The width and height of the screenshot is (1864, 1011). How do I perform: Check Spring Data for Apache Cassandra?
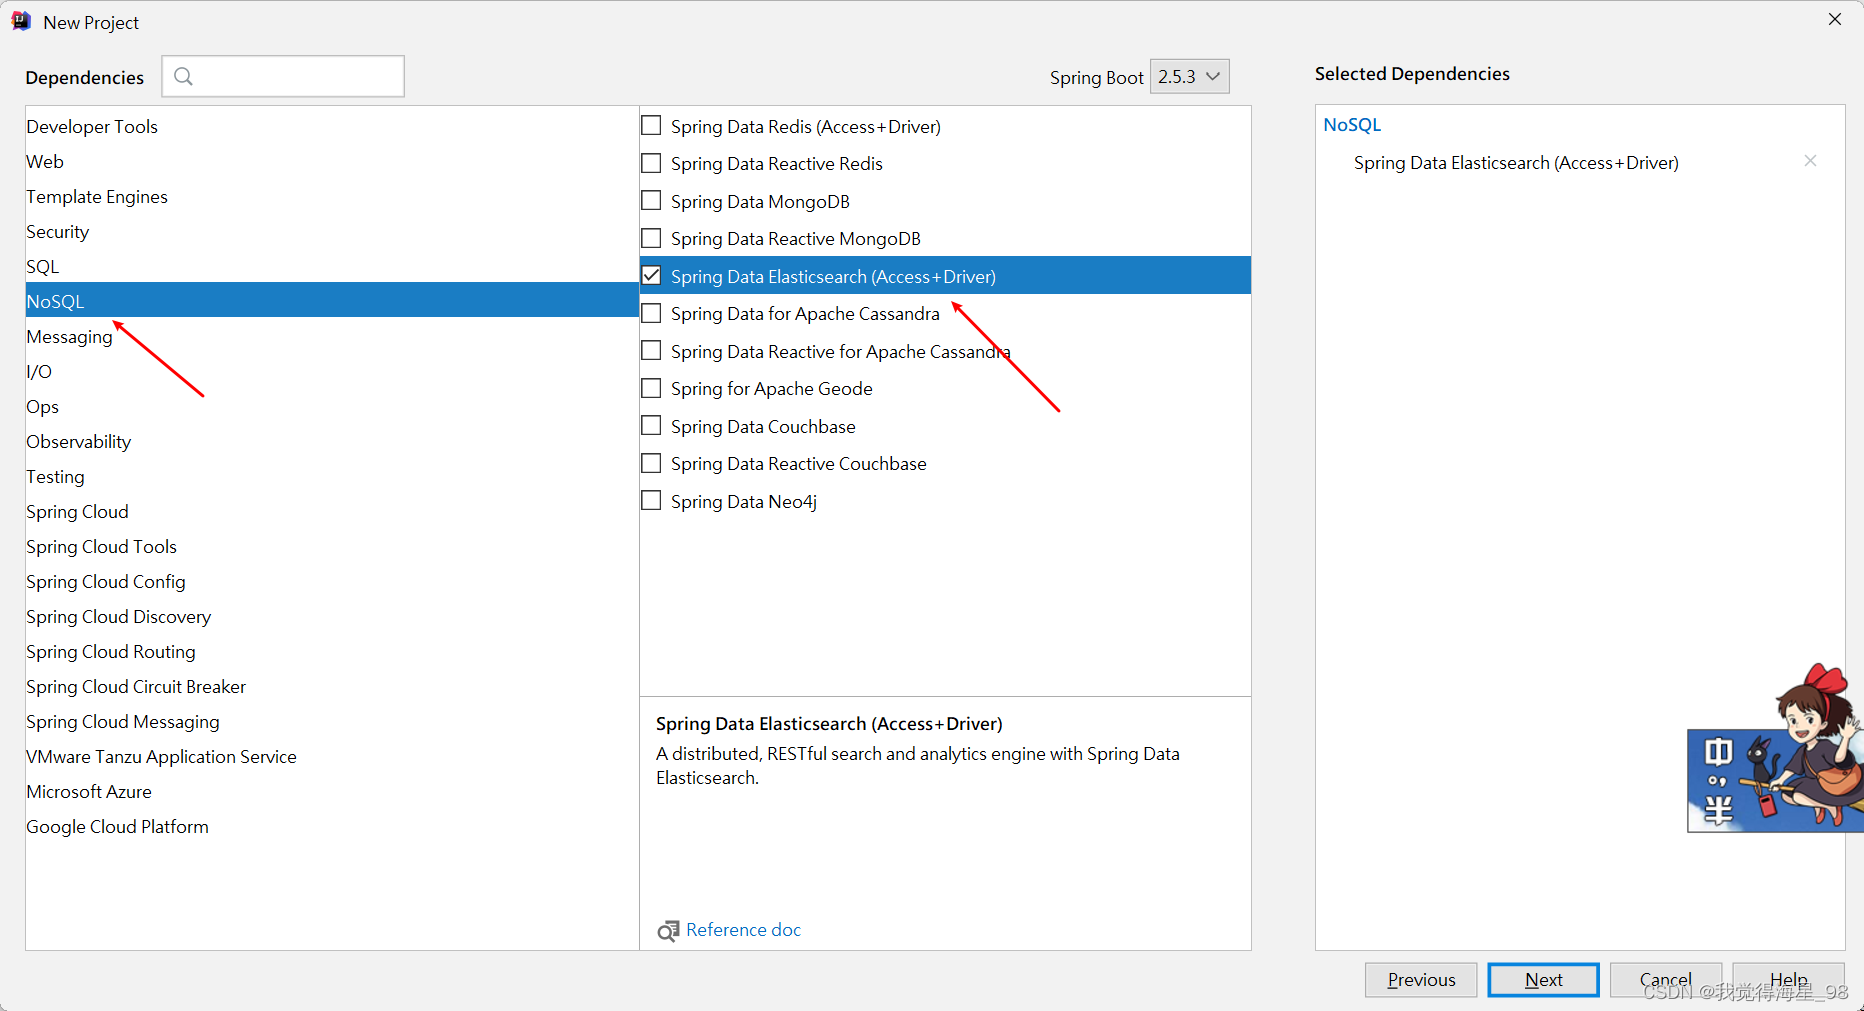(x=651, y=313)
